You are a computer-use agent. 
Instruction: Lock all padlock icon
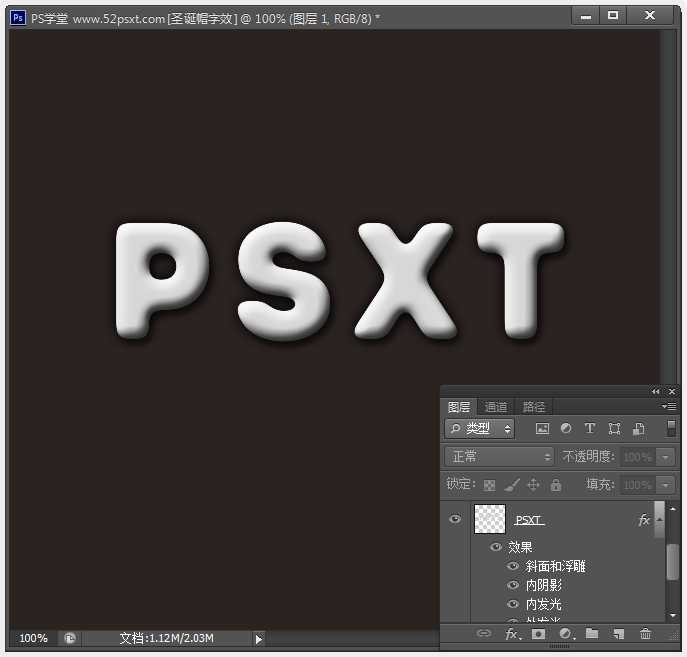click(x=556, y=484)
